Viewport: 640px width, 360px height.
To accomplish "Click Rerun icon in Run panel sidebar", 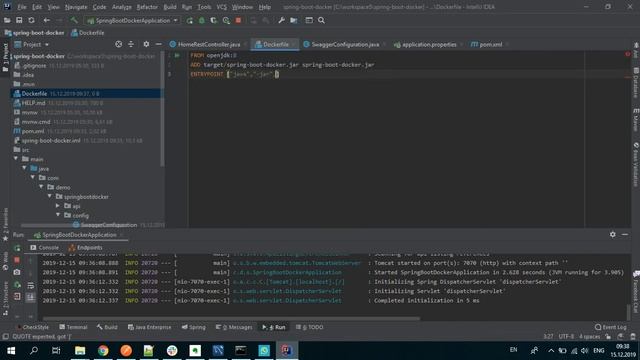I will point(17,248).
